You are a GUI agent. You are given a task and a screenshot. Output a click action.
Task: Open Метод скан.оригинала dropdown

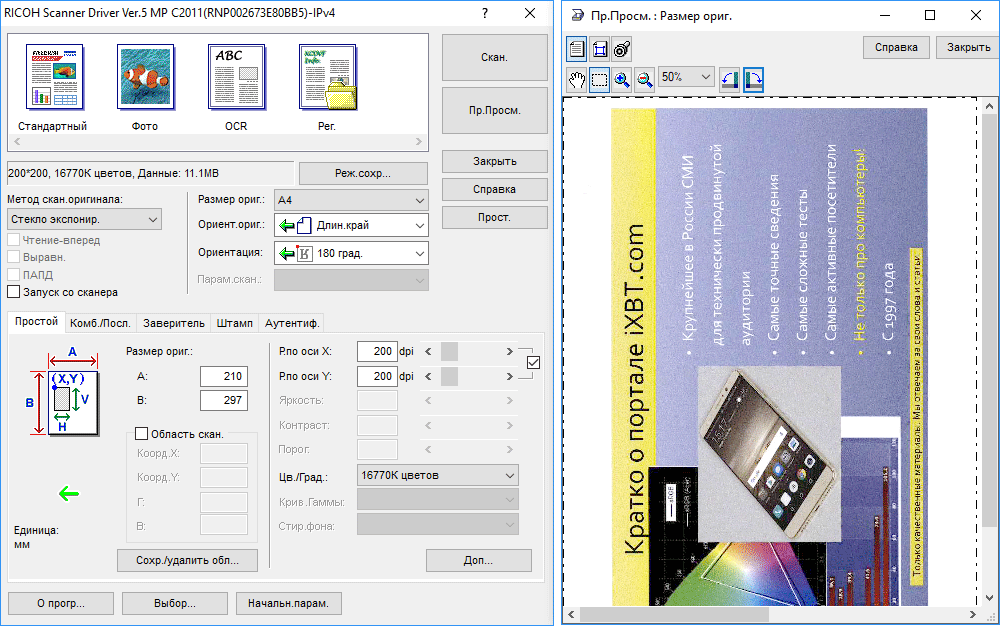tap(84, 219)
